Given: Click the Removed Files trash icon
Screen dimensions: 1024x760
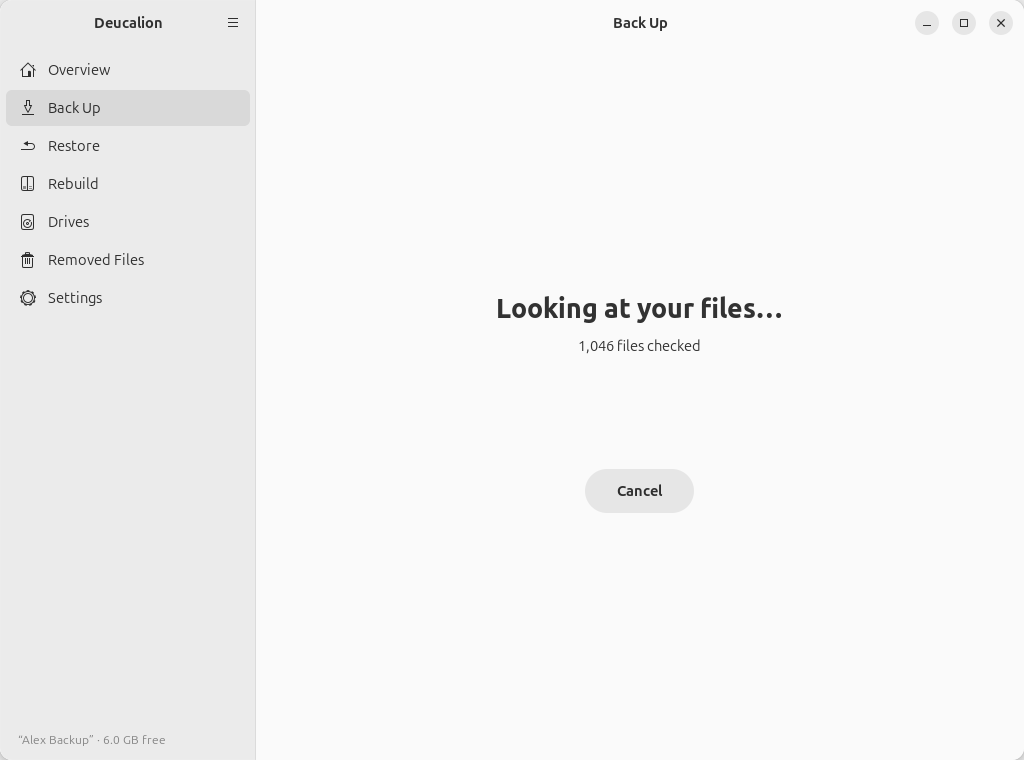Looking at the screenshot, I should tap(27, 260).
